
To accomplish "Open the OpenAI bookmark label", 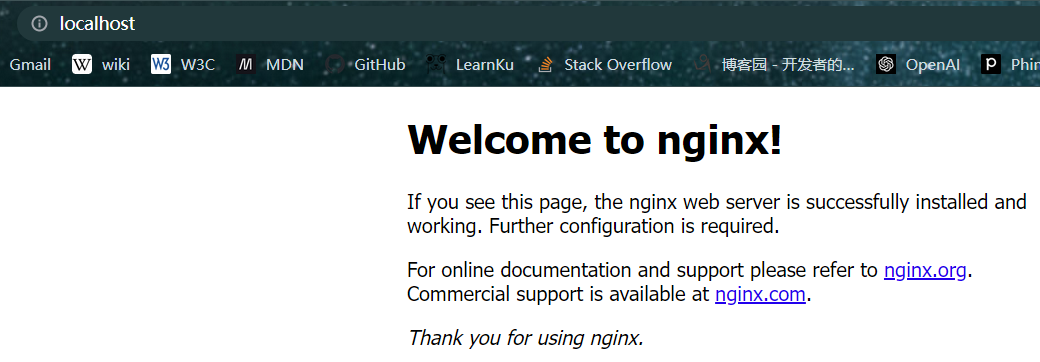I will (933, 64).
